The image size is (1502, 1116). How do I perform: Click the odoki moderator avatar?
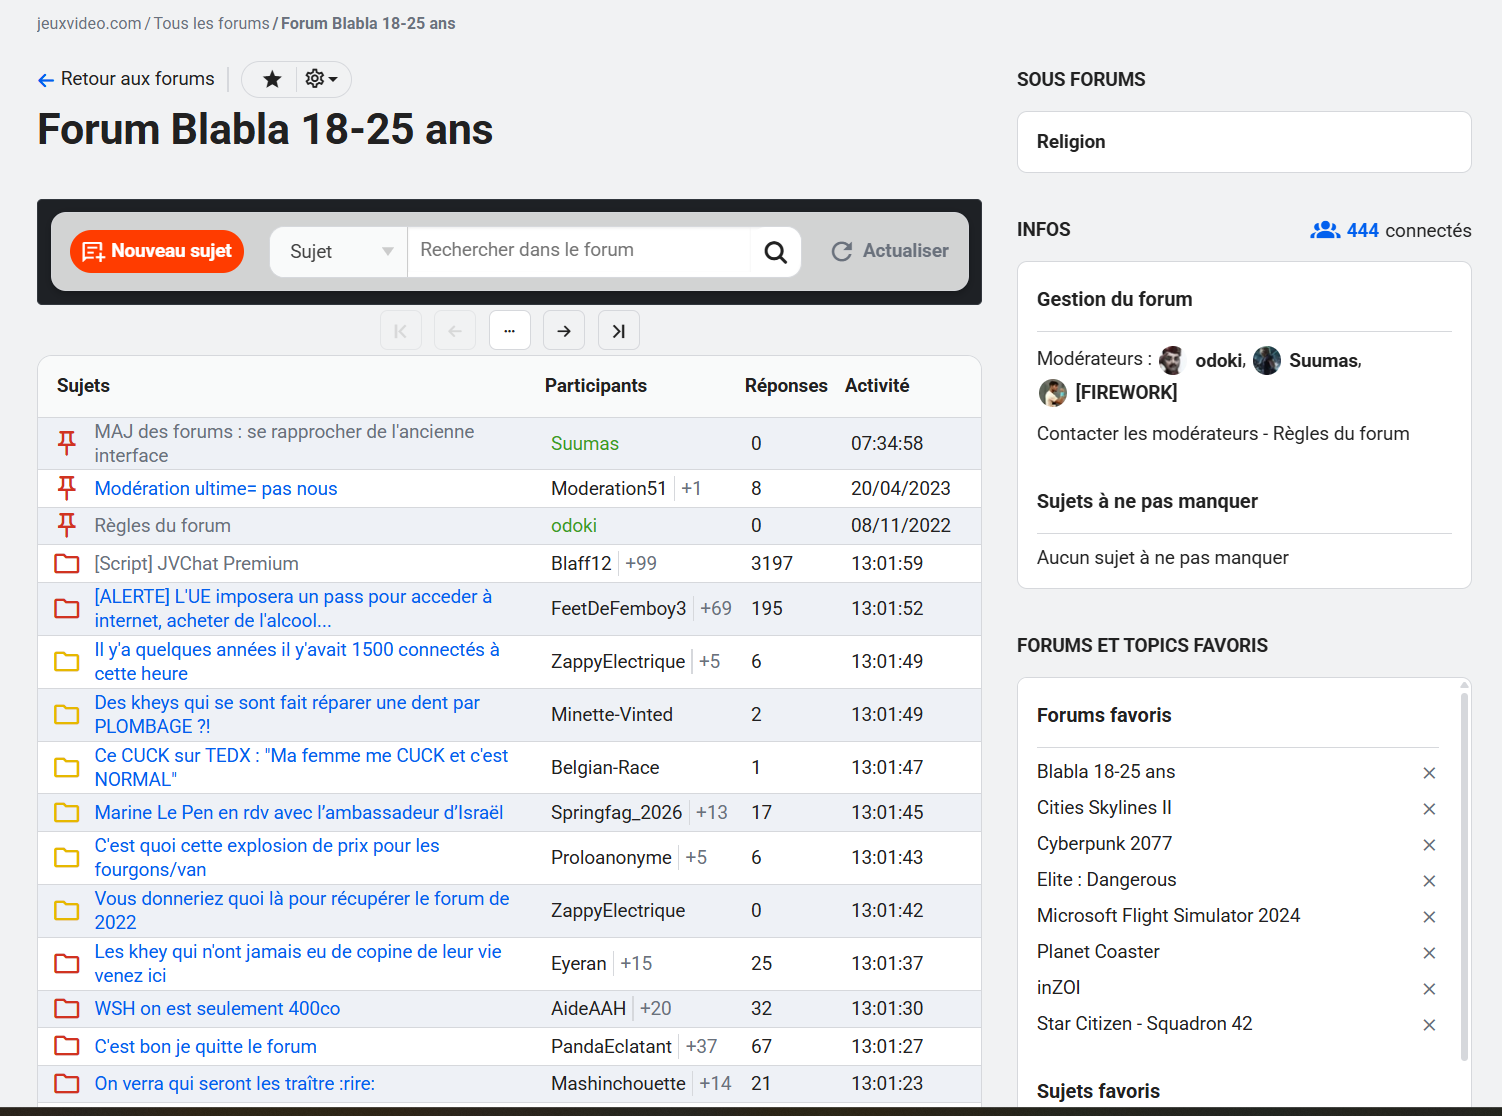point(1172,360)
